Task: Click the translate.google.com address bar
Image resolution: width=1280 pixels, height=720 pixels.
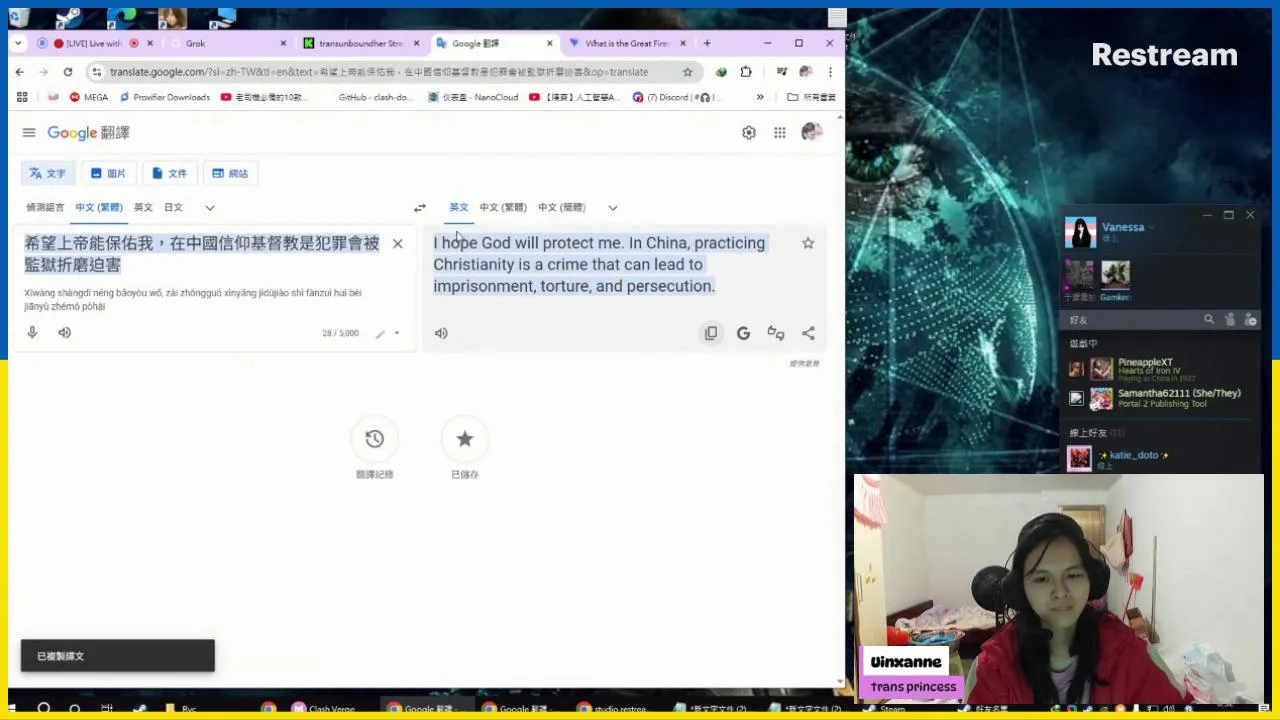Action: point(378,72)
